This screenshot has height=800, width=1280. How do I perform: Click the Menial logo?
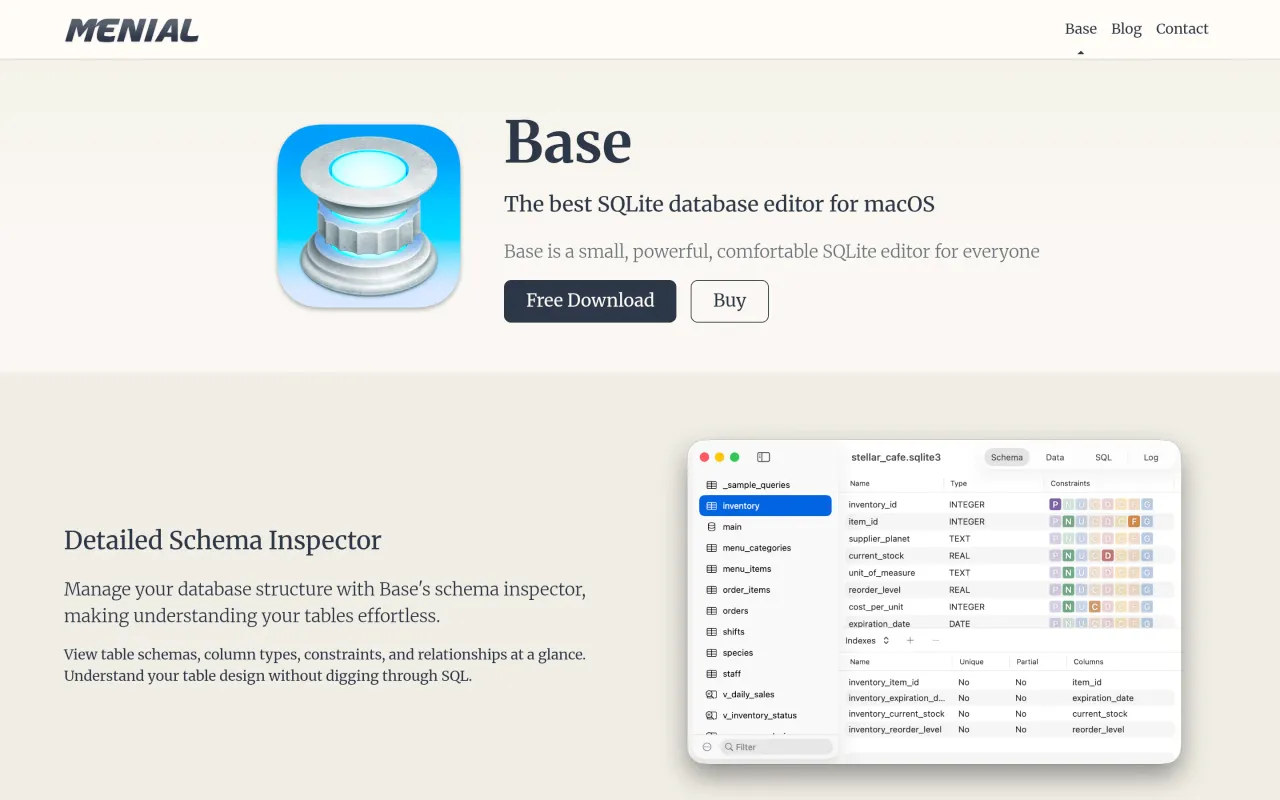[x=132, y=30]
